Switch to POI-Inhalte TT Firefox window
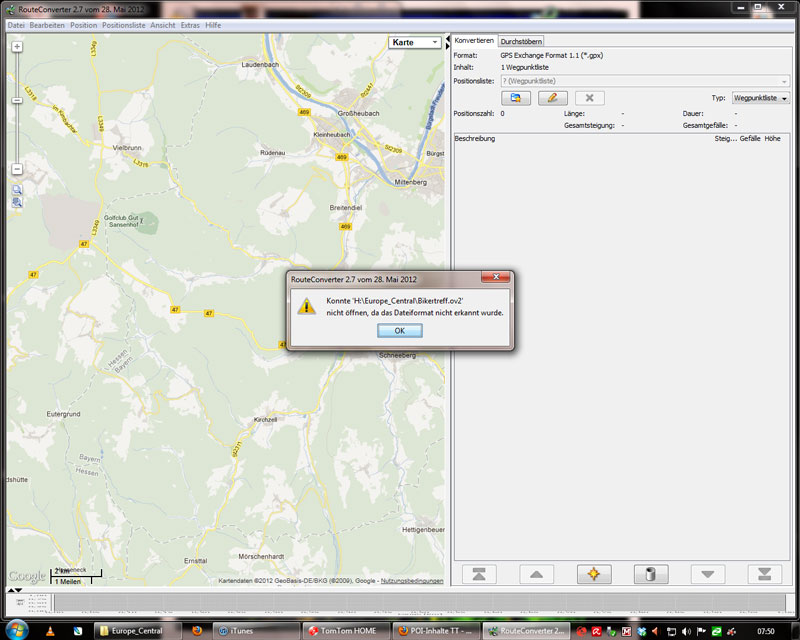This screenshot has width=800, height=640. pyautogui.click(x=436, y=631)
